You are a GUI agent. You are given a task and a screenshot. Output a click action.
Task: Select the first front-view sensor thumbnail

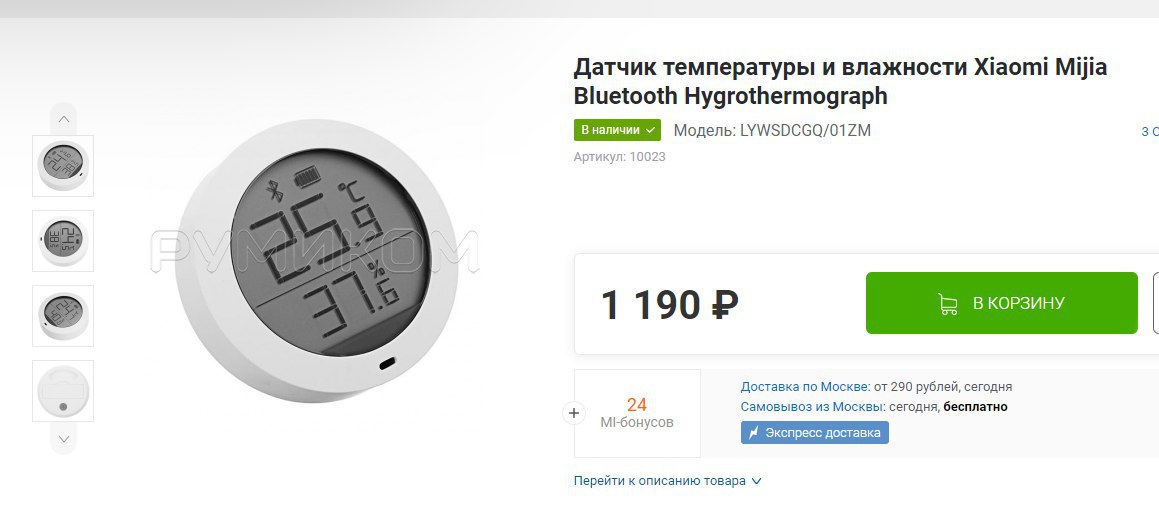coord(63,166)
